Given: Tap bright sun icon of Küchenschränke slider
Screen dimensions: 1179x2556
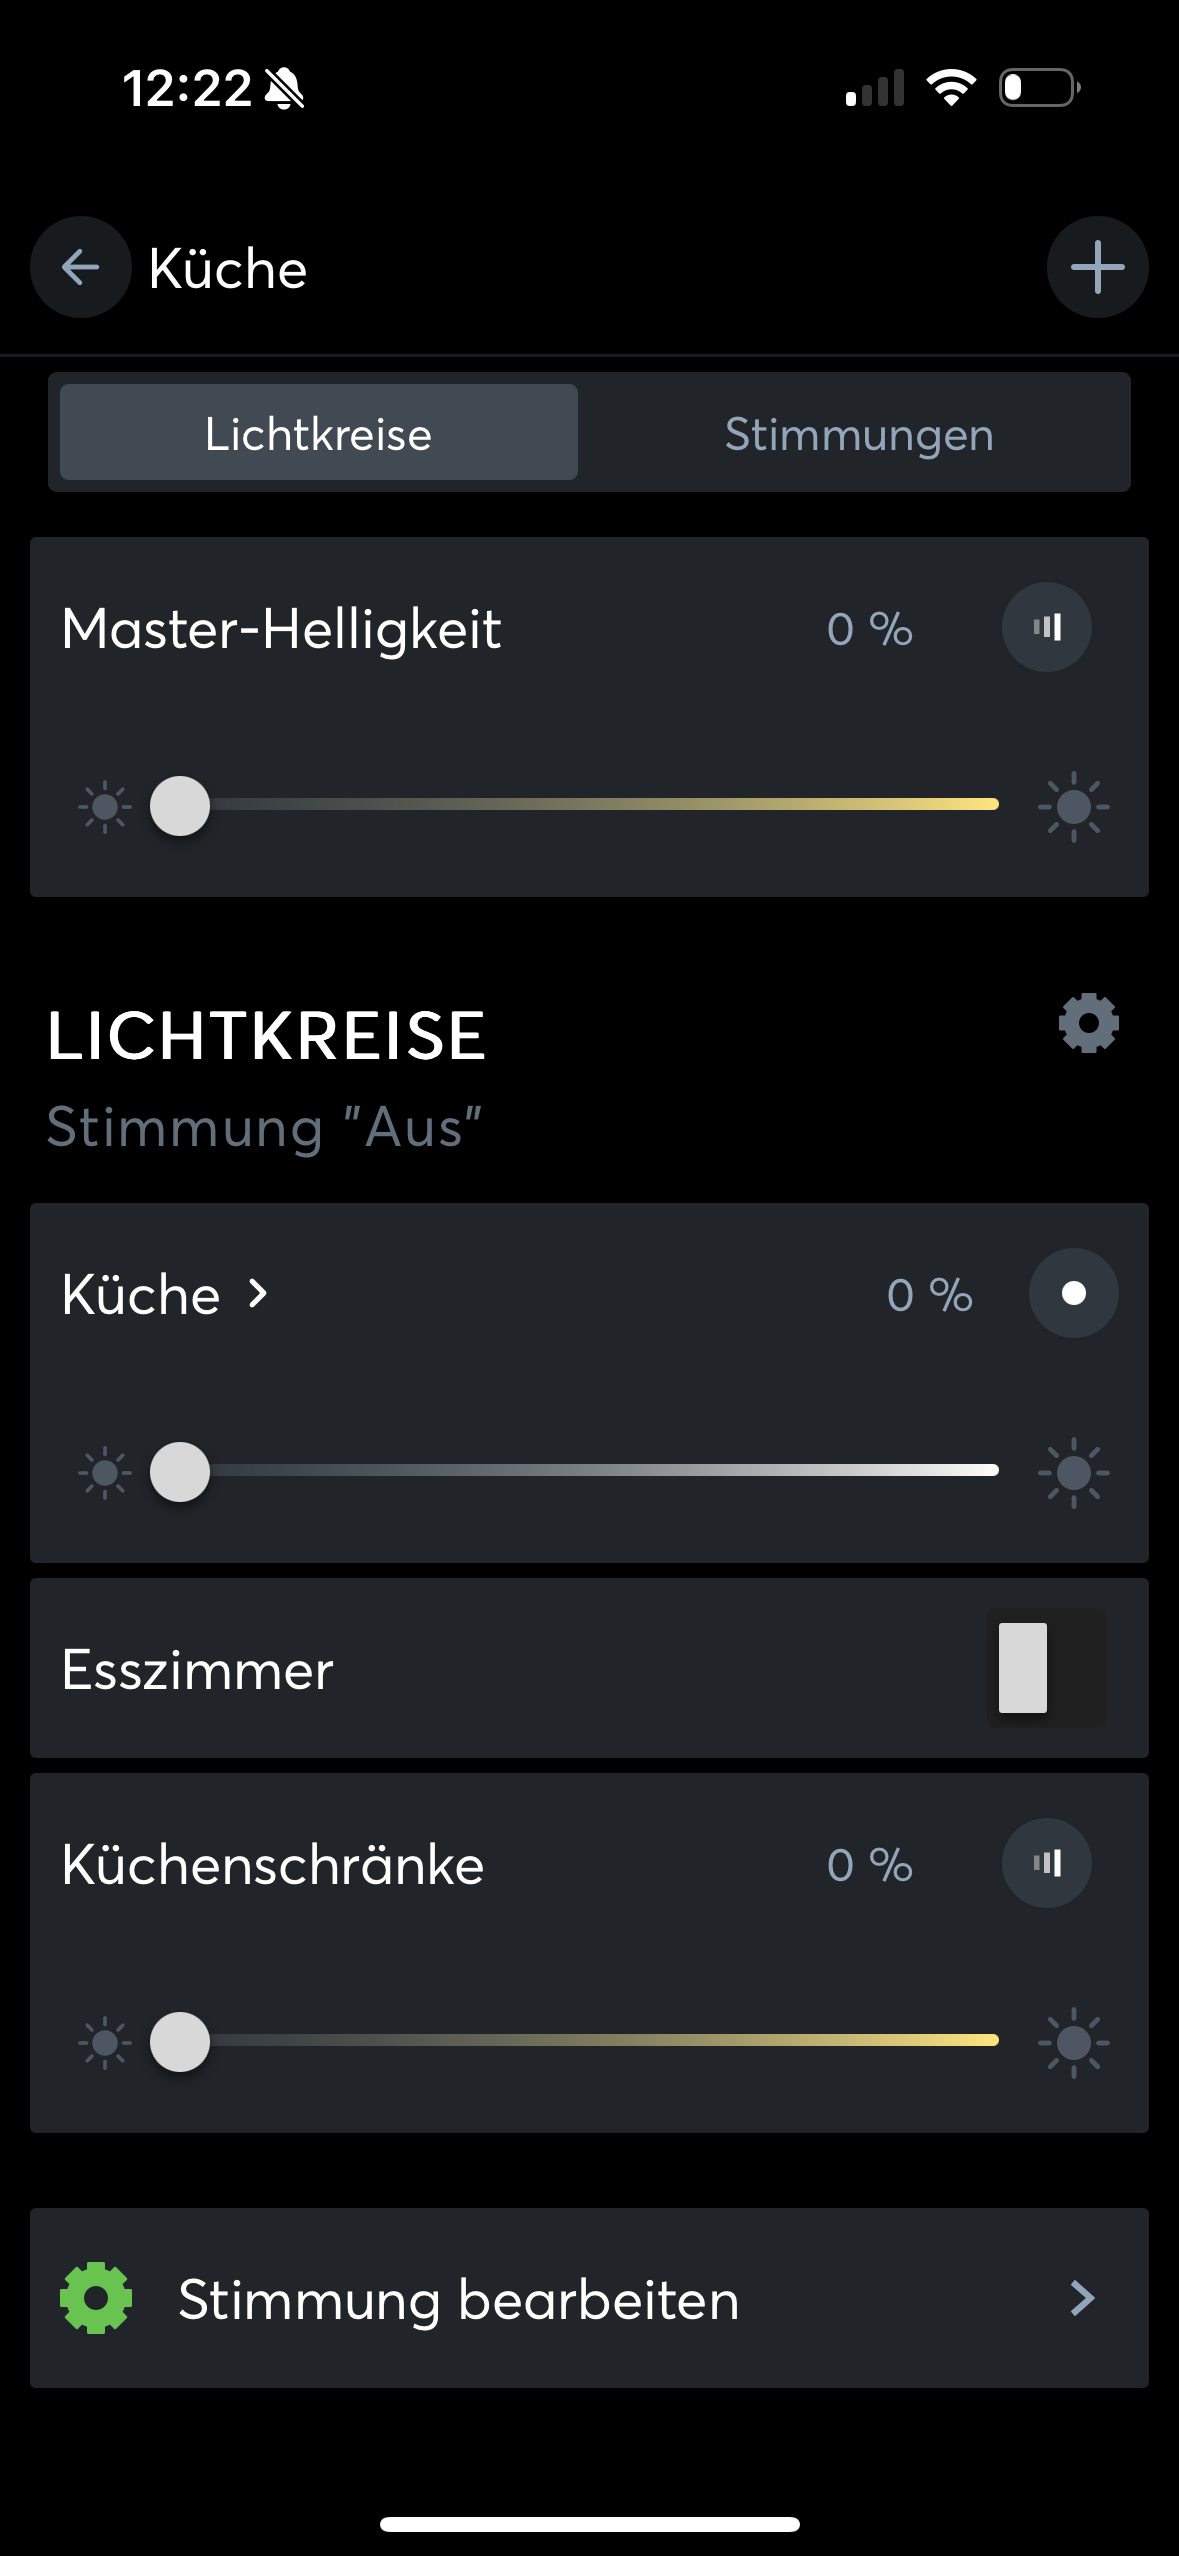Looking at the screenshot, I should [x=1073, y=2042].
